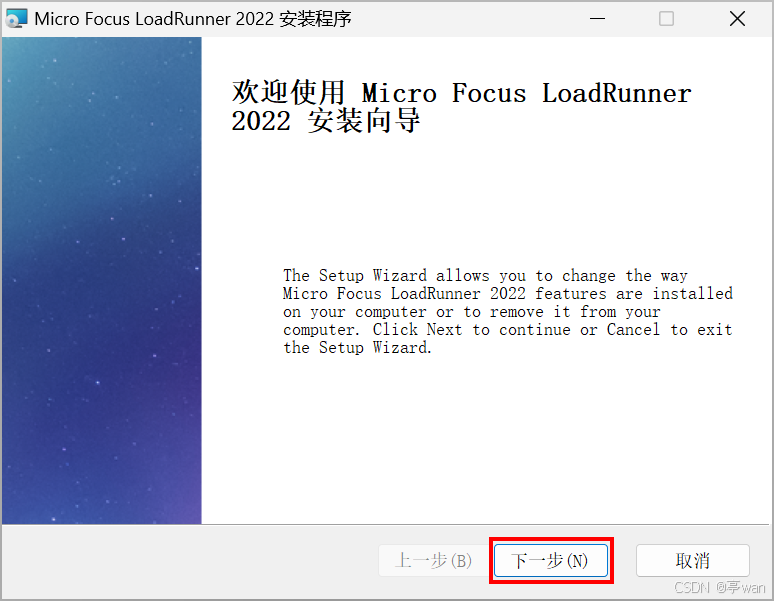774x601 pixels.
Task: Close the installer with the X button
Action: point(737,19)
